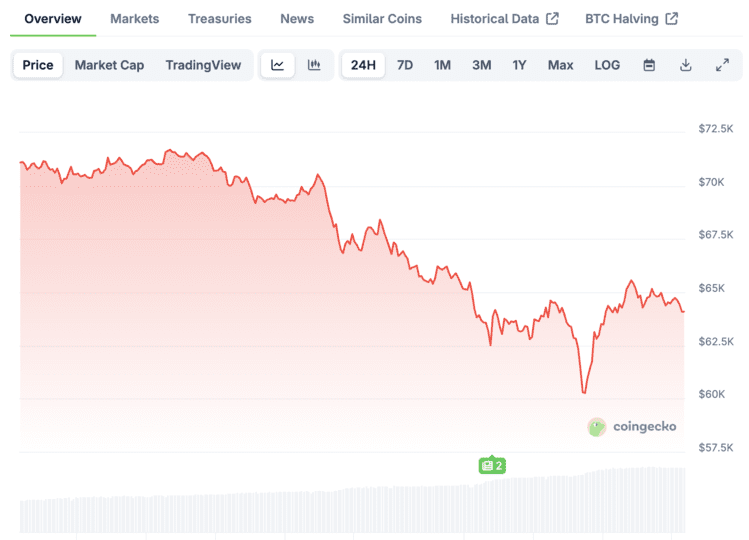Toggle LOG scale on chart
Screen dimensions: 749x540
tap(607, 65)
